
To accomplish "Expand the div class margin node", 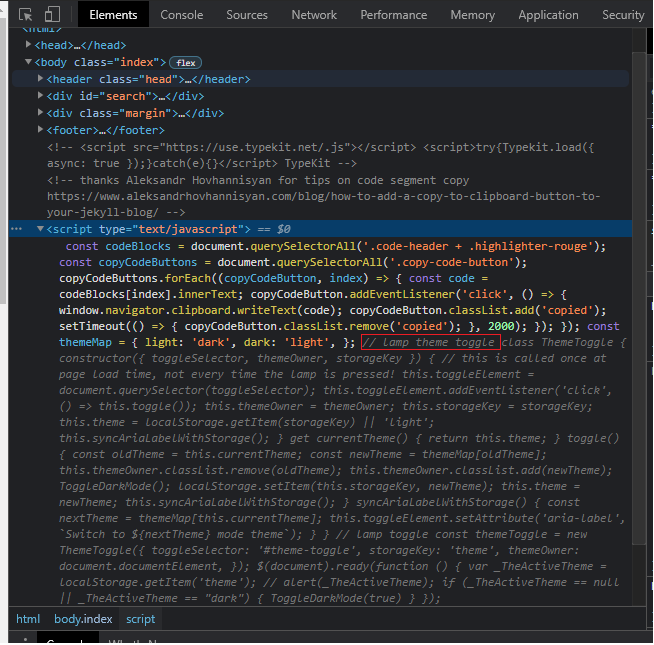I will point(40,113).
